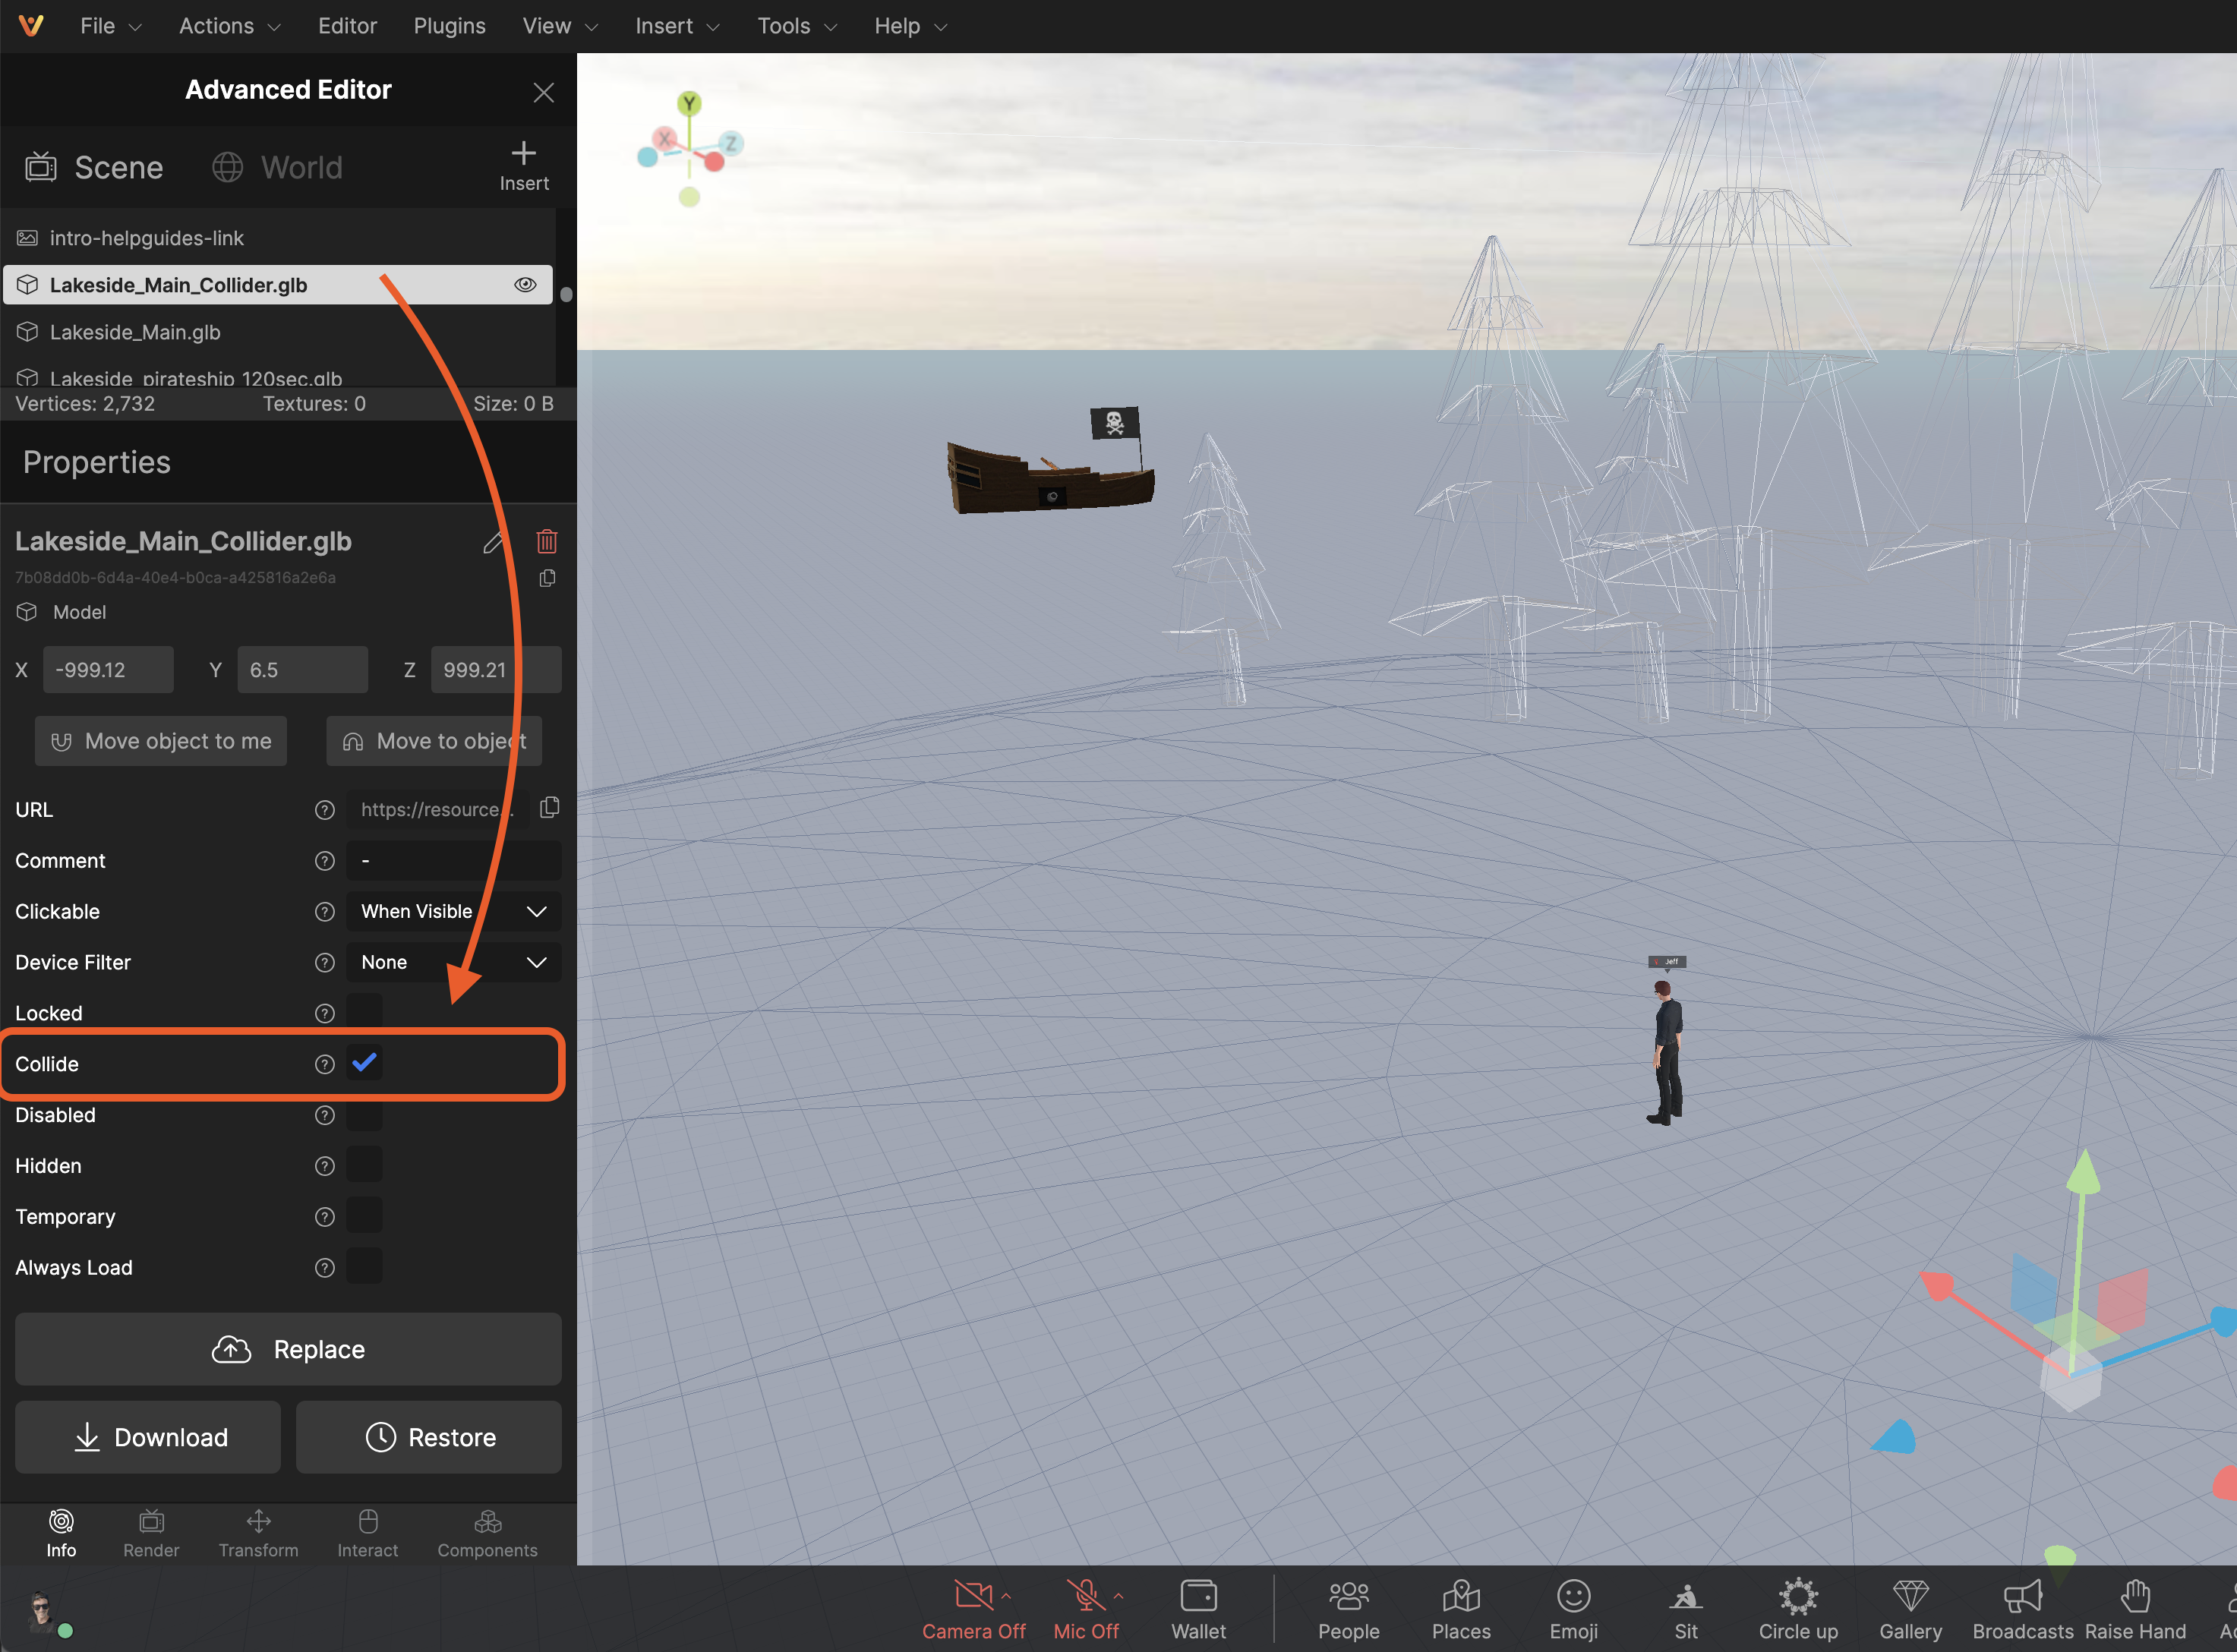Click the user avatar in bottom bar
2237x1652 pixels.
(x=41, y=1611)
